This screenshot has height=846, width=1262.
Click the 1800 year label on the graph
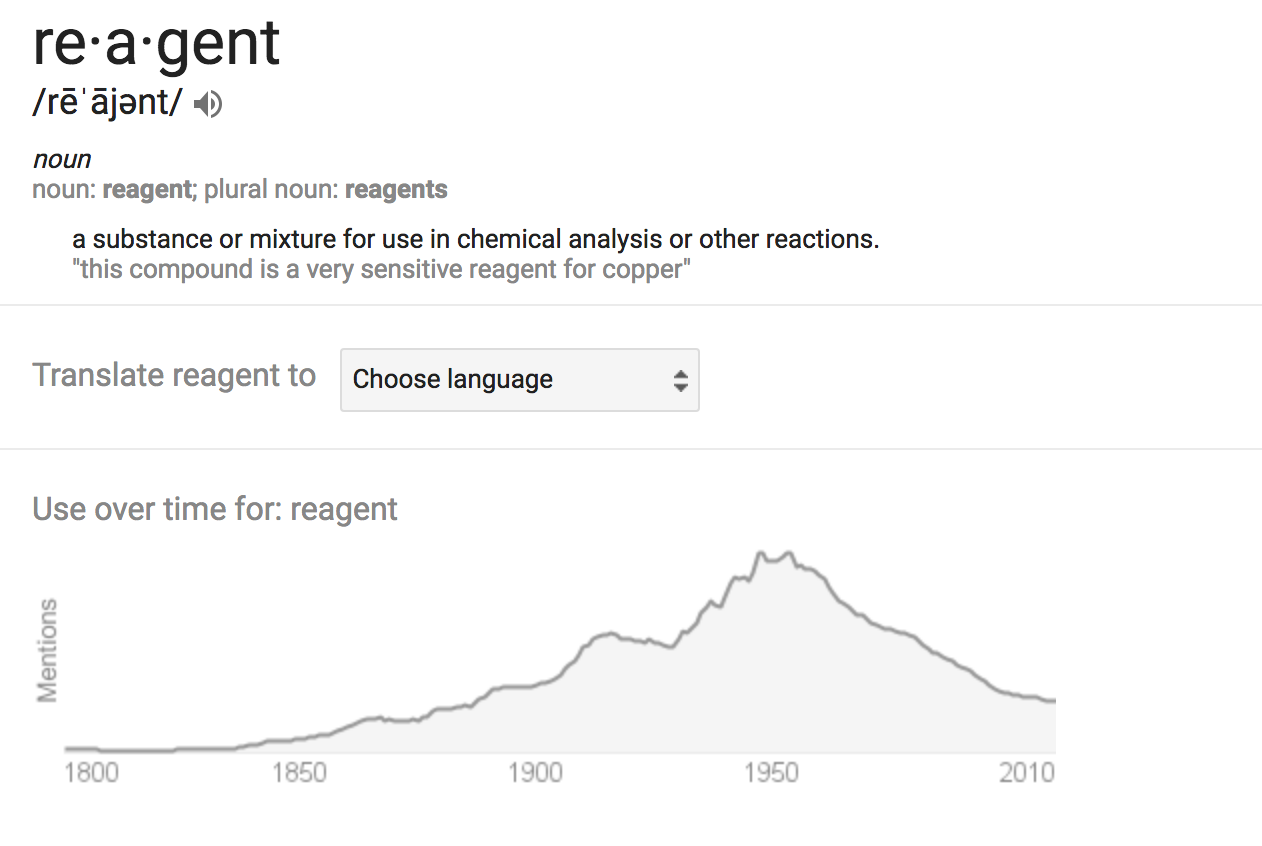click(x=91, y=774)
